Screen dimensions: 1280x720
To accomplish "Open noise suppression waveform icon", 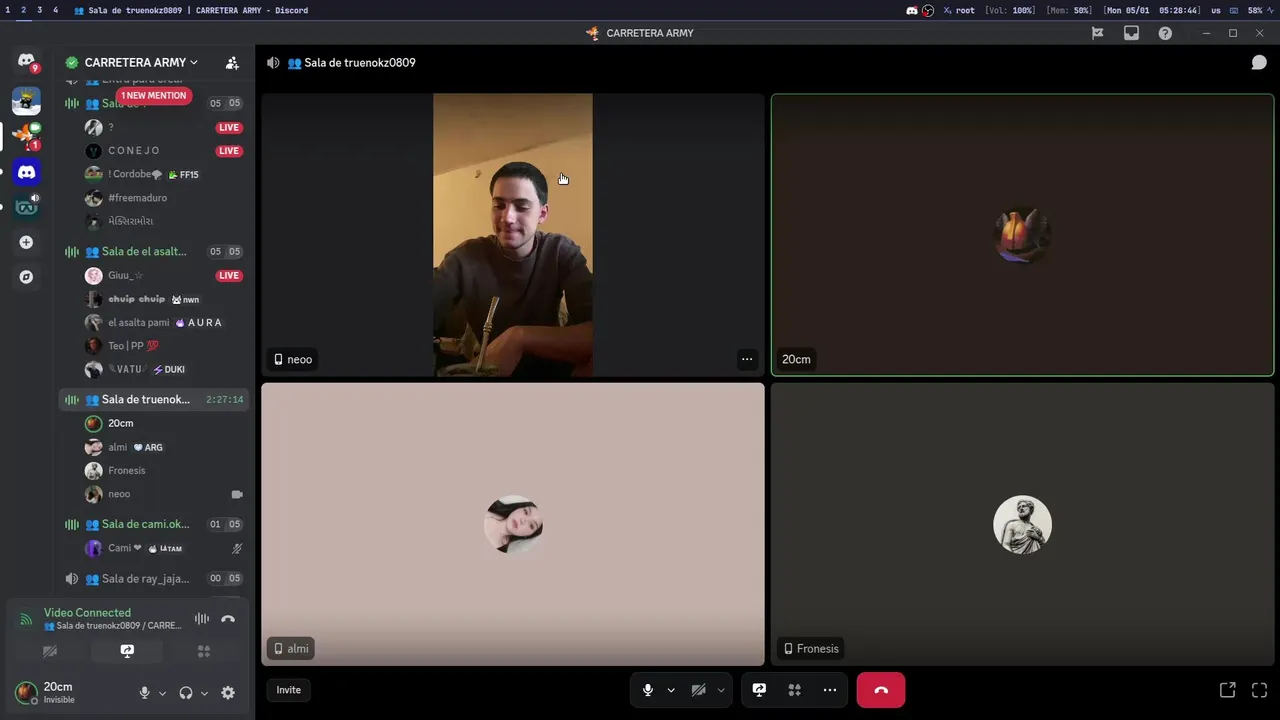I will tap(202, 619).
